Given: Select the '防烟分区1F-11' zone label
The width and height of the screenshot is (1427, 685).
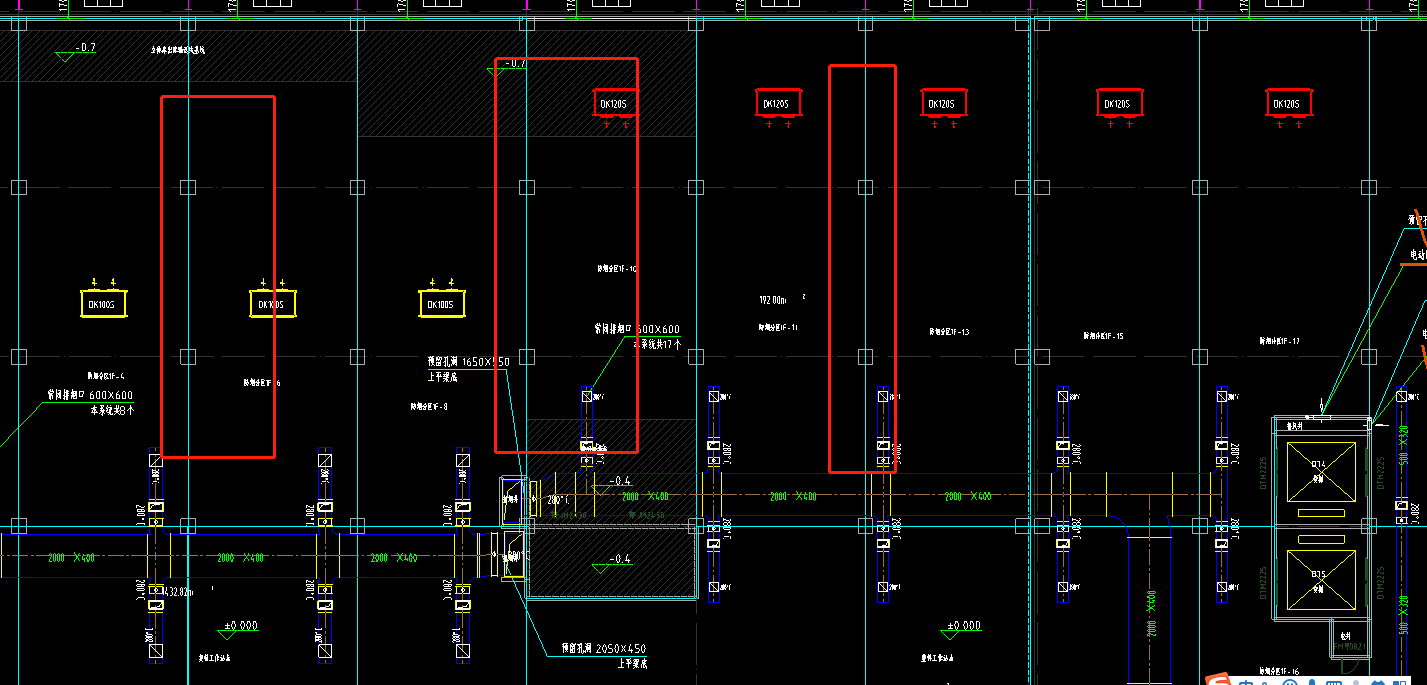Looking at the screenshot, I should point(778,327).
